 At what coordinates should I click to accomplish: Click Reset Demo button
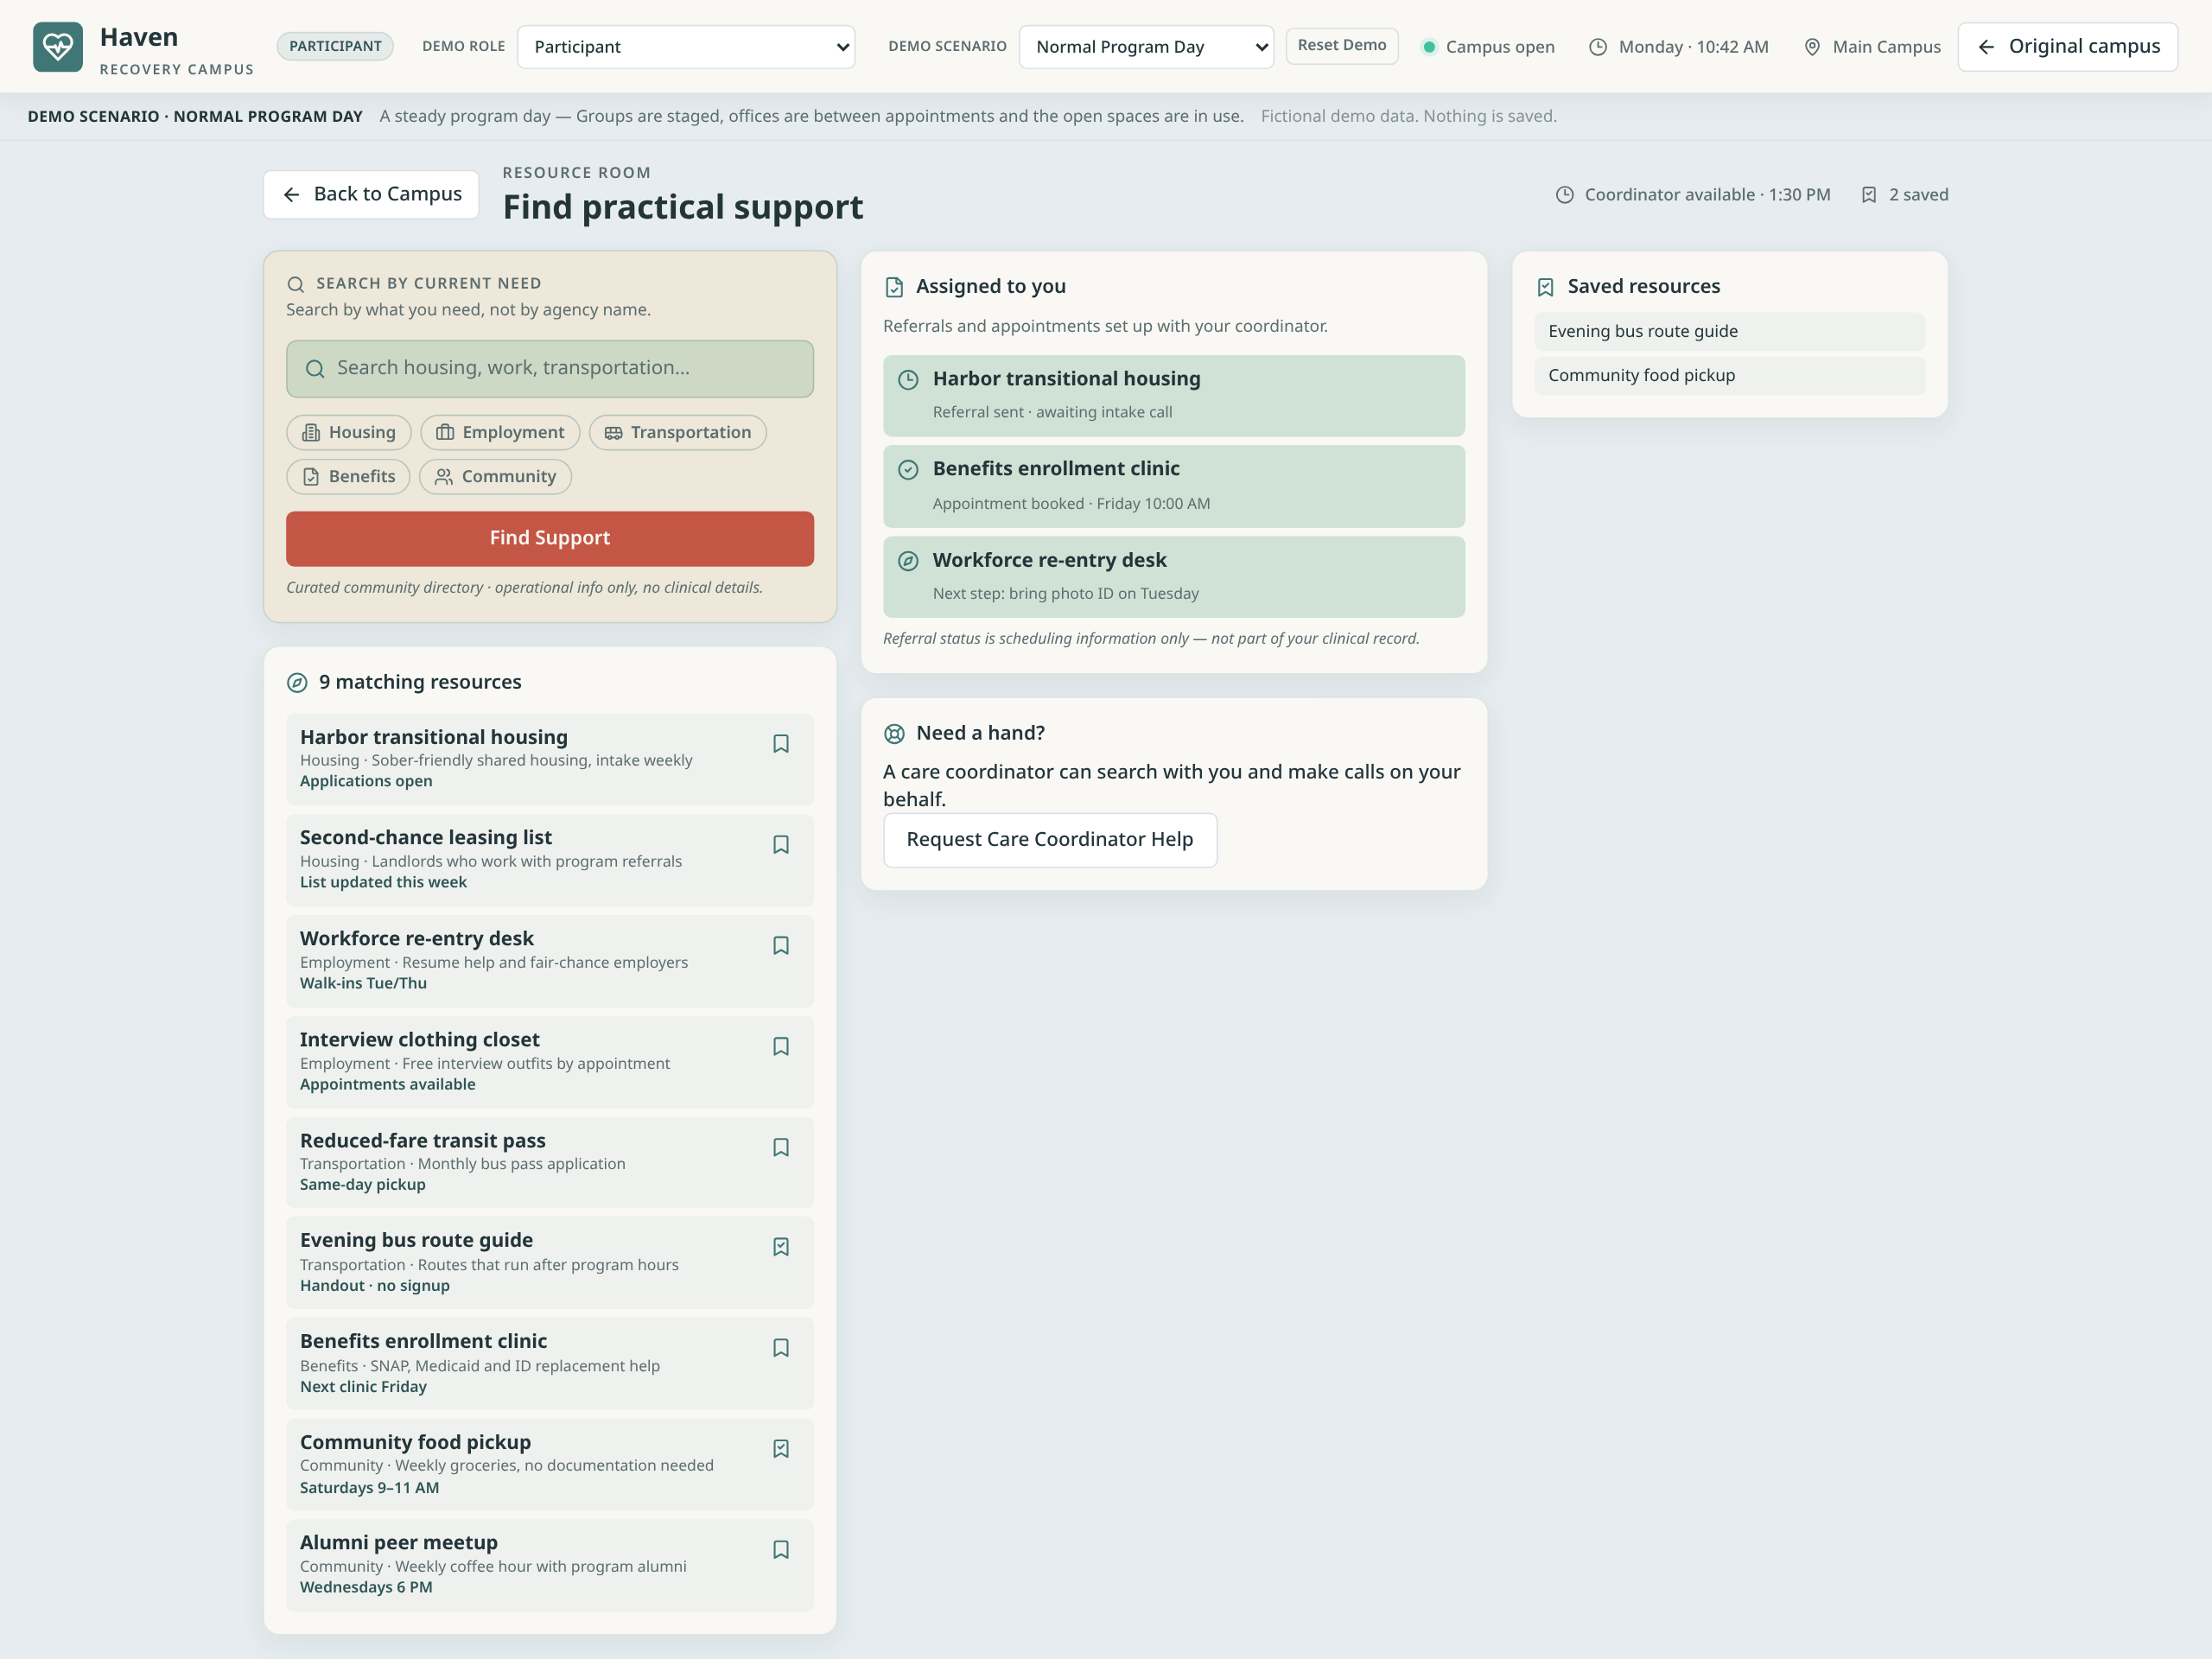[x=1341, y=46]
